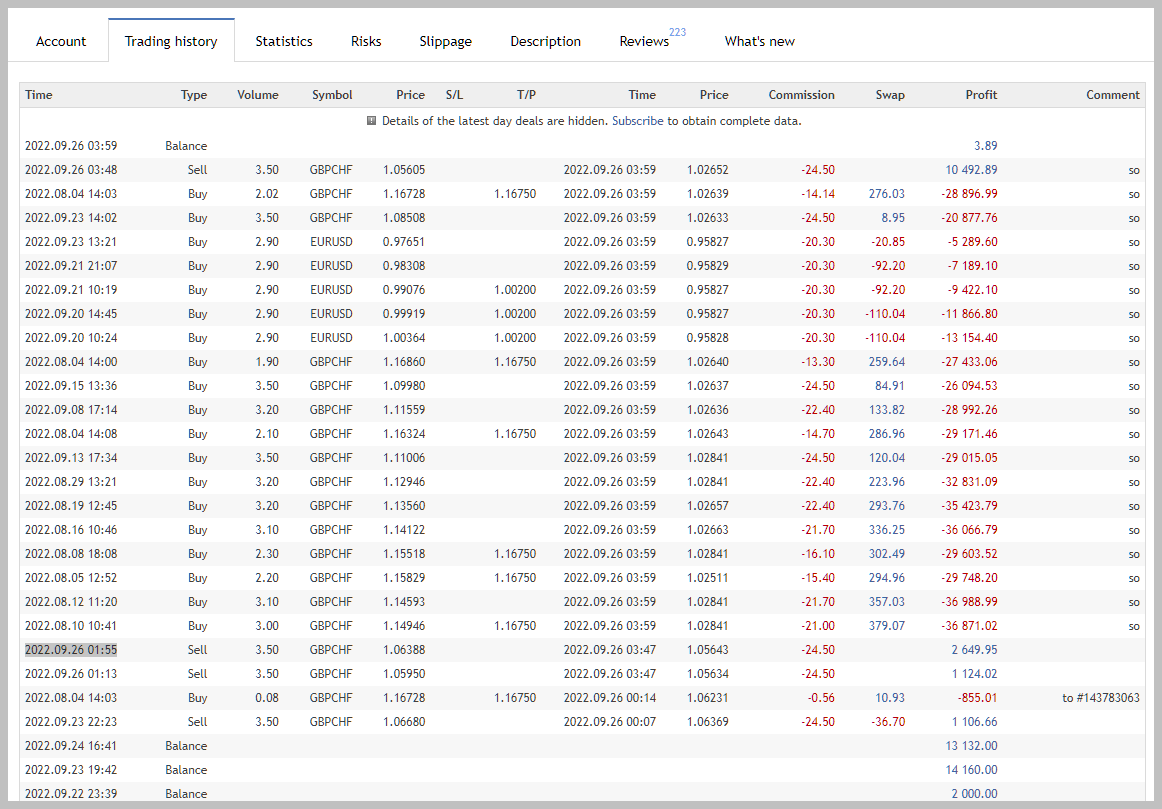Select the Trading history tab
The width and height of the screenshot is (1162, 809).
click(171, 41)
